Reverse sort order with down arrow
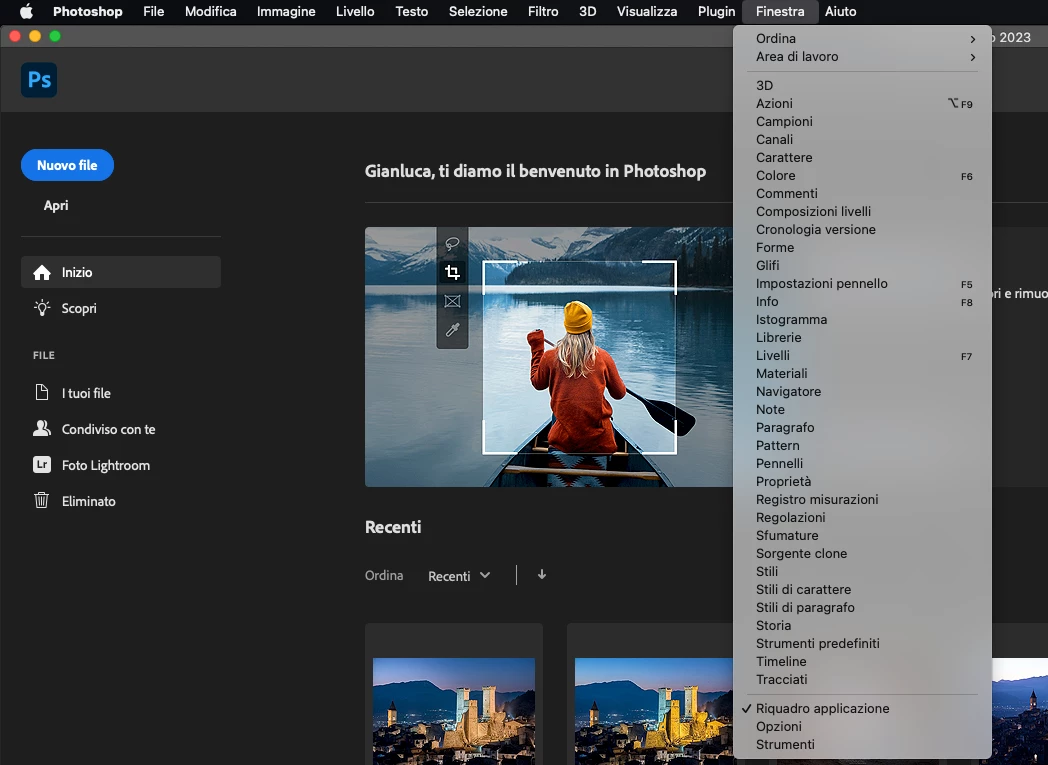1048x765 pixels. coord(542,575)
